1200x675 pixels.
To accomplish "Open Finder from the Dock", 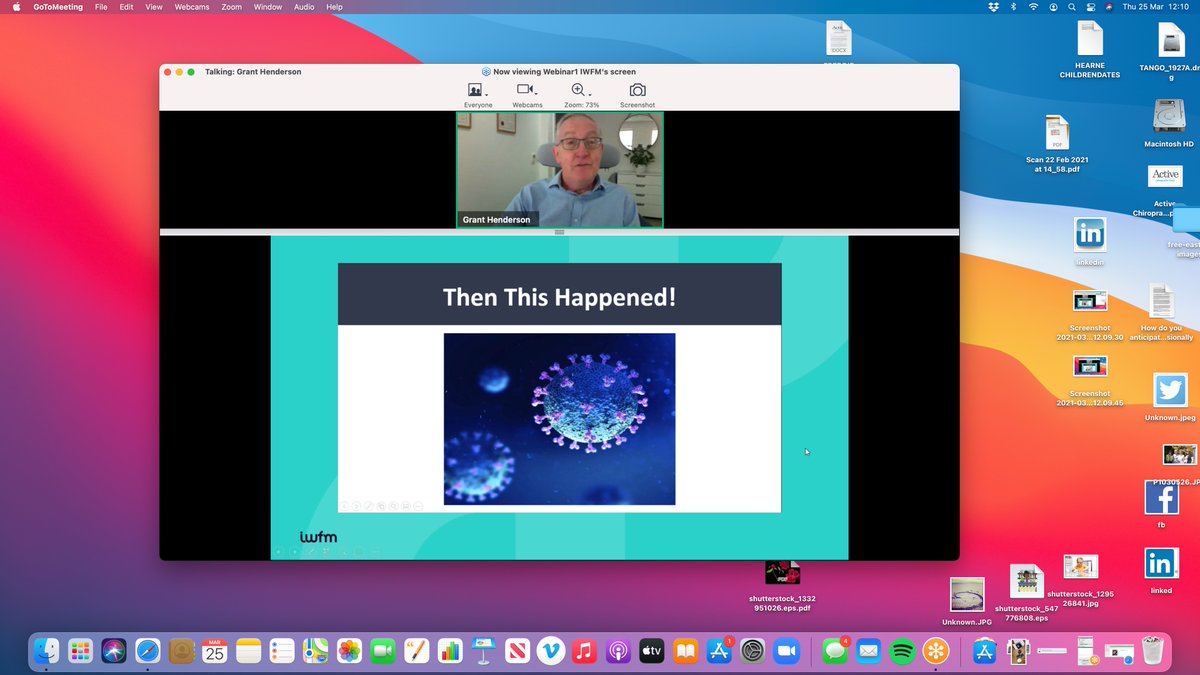I will [46, 651].
